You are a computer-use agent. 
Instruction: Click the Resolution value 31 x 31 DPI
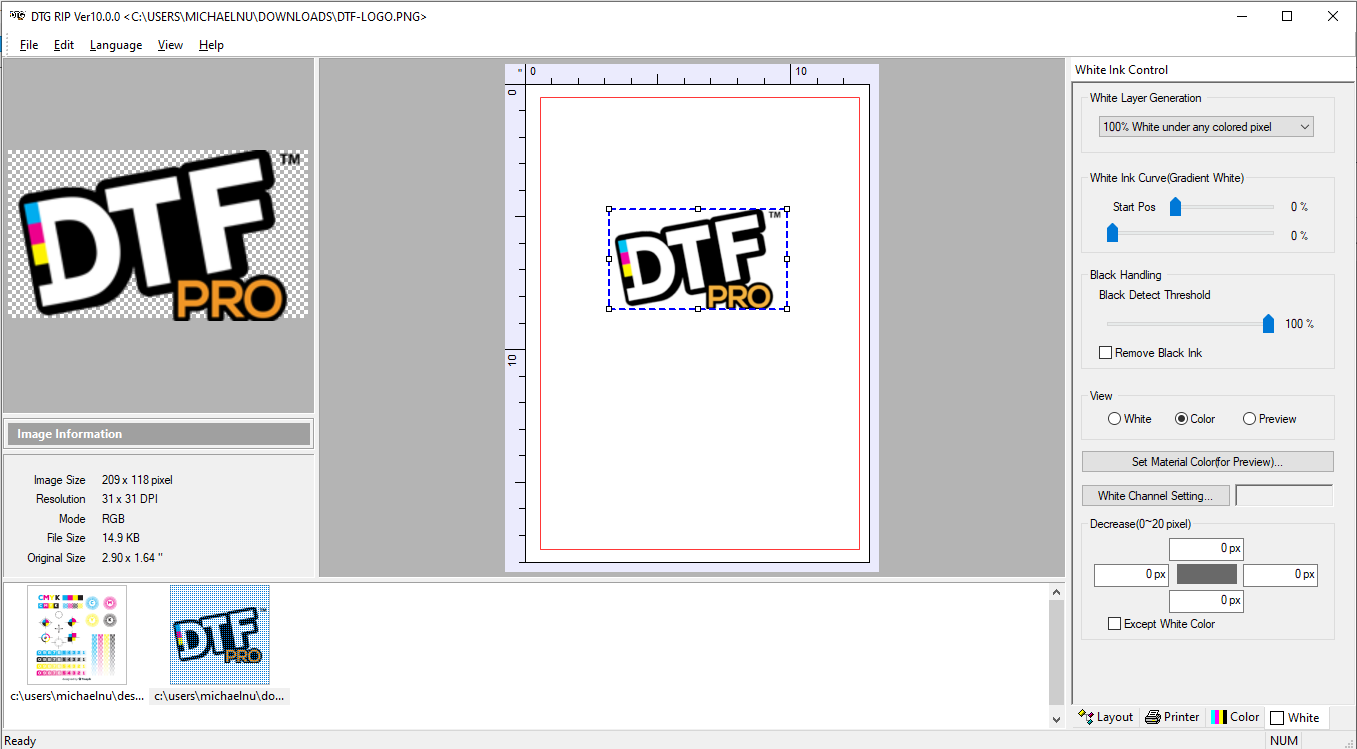click(130, 499)
